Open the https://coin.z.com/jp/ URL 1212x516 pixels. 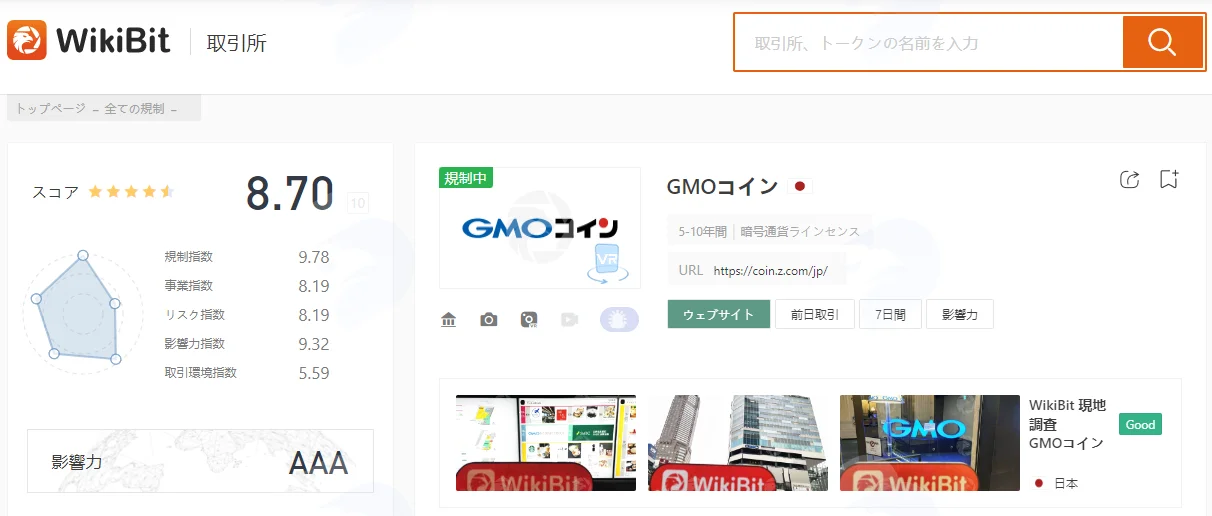click(771, 270)
